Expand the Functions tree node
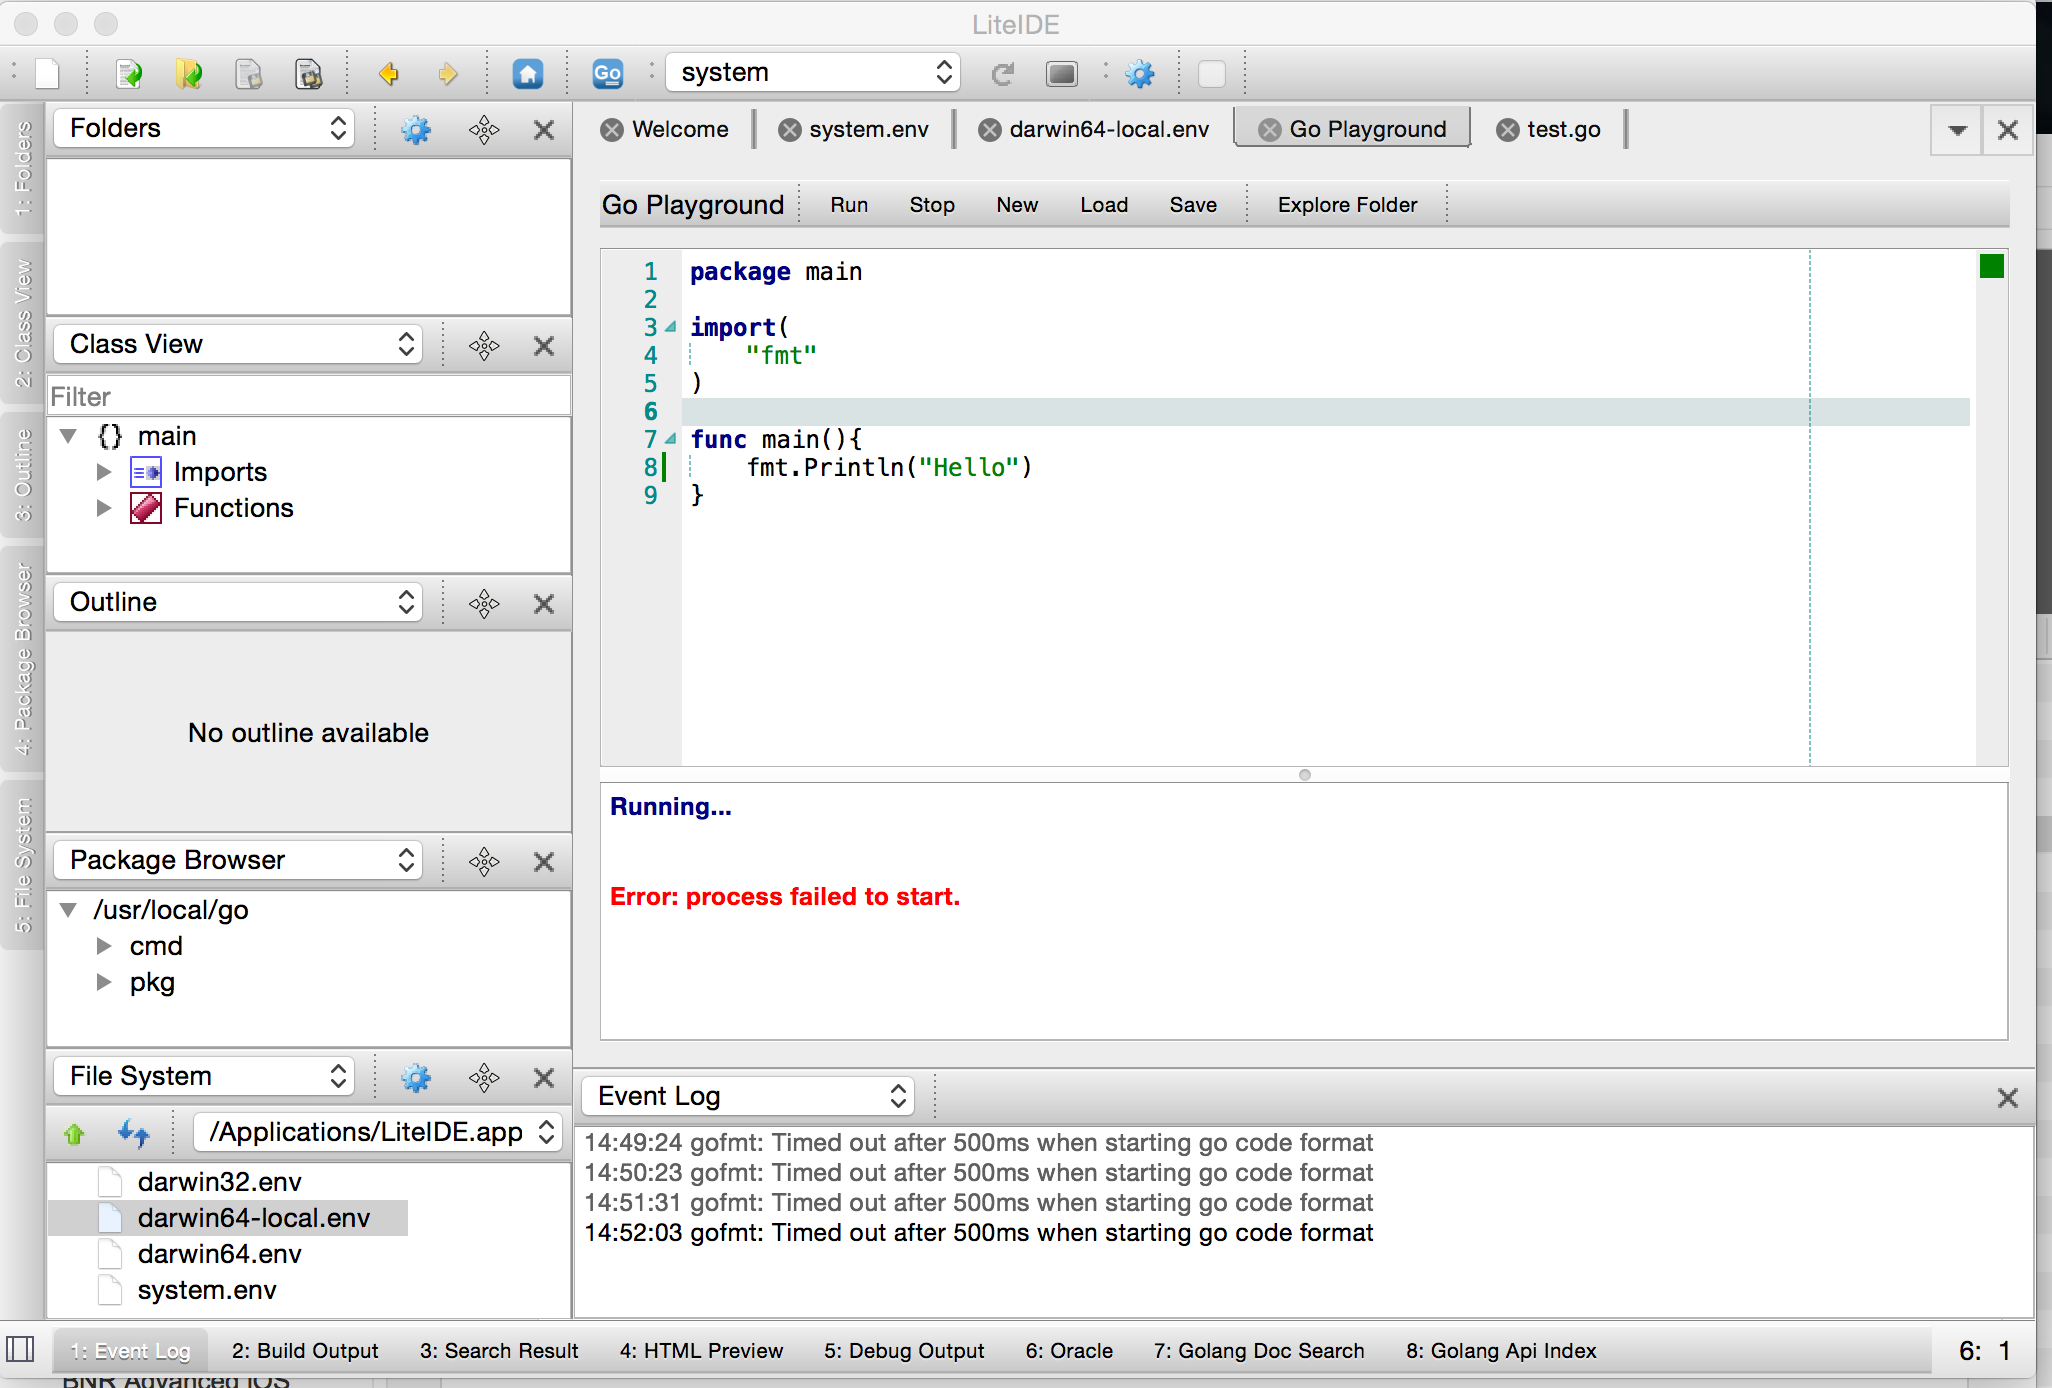The height and width of the screenshot is (1388, 2052). click(104, 508)
